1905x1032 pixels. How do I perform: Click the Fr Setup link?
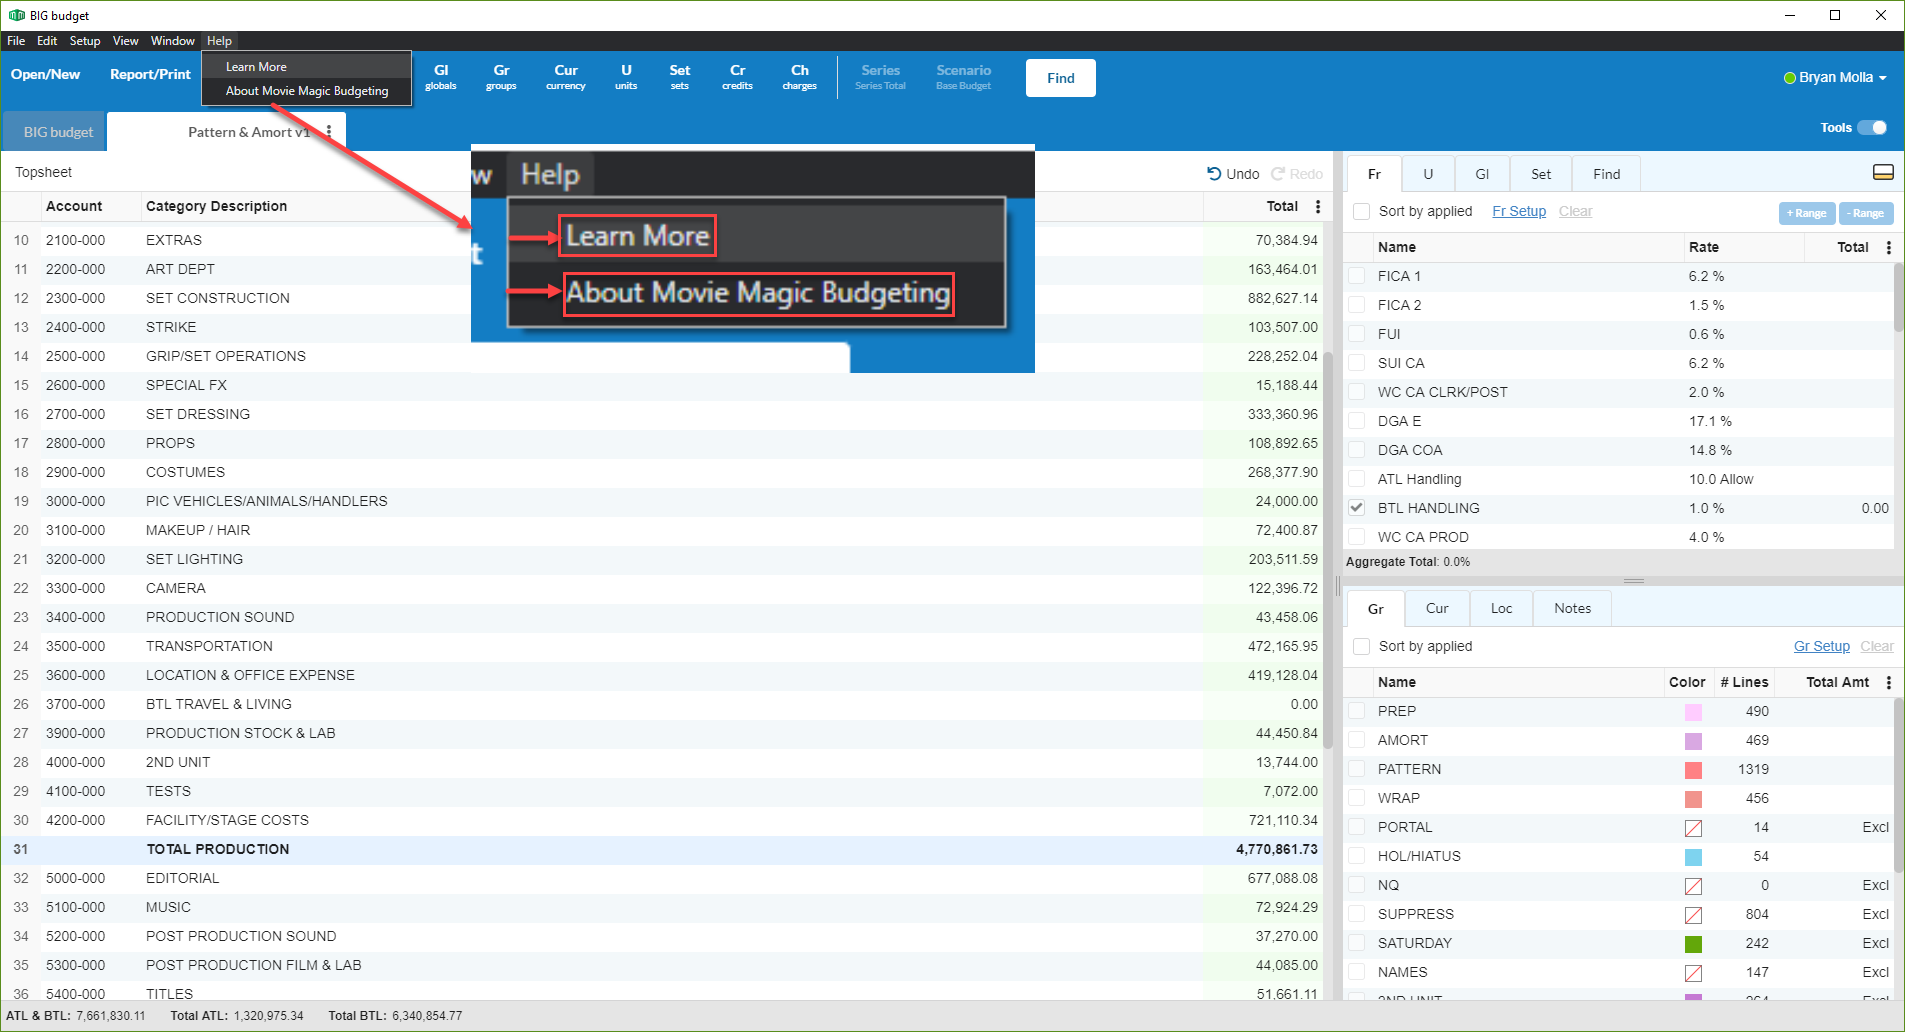(1519, 211)
